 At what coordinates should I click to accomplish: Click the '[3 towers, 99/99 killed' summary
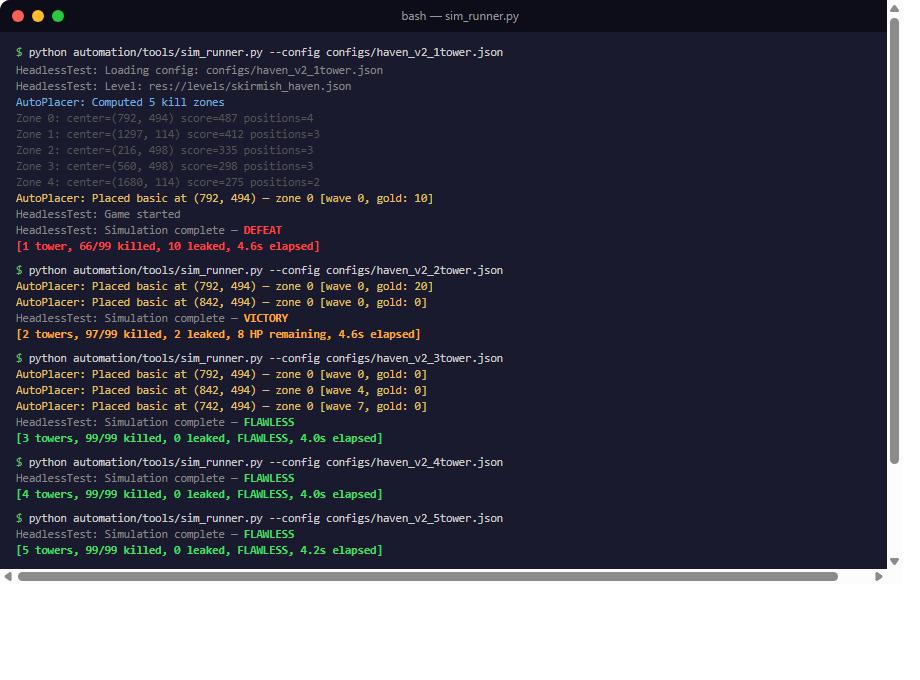tap(199, 438)
